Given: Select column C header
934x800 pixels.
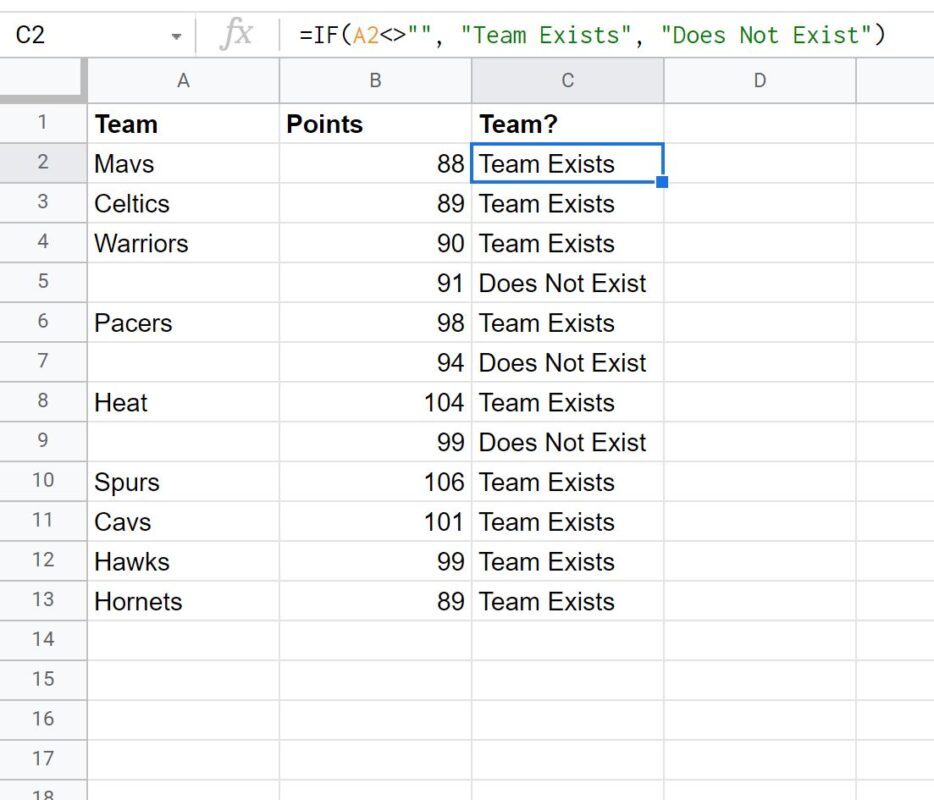Looking at the screenshot, I should pos(568,80).
